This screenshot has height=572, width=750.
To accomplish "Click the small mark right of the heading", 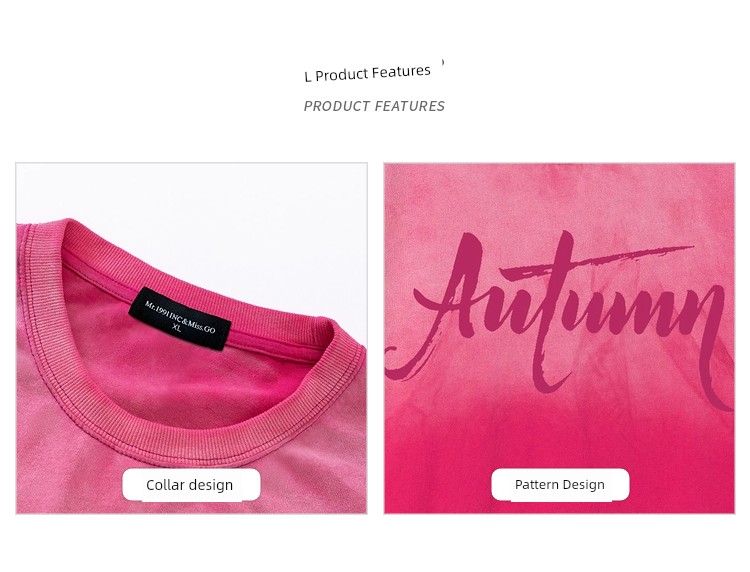I will click(x=443, y=62).
